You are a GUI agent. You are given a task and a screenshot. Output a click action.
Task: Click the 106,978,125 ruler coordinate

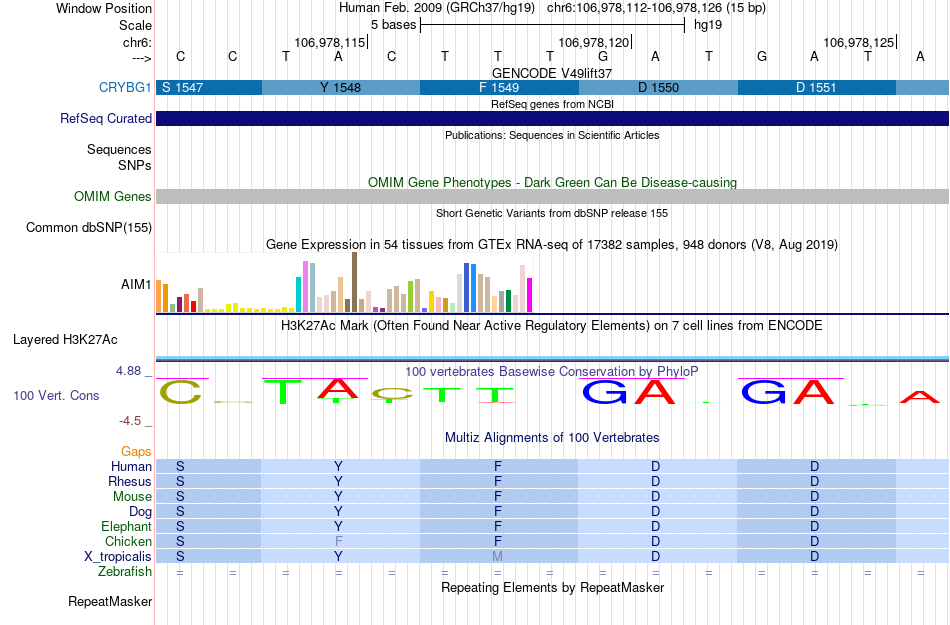859,42
